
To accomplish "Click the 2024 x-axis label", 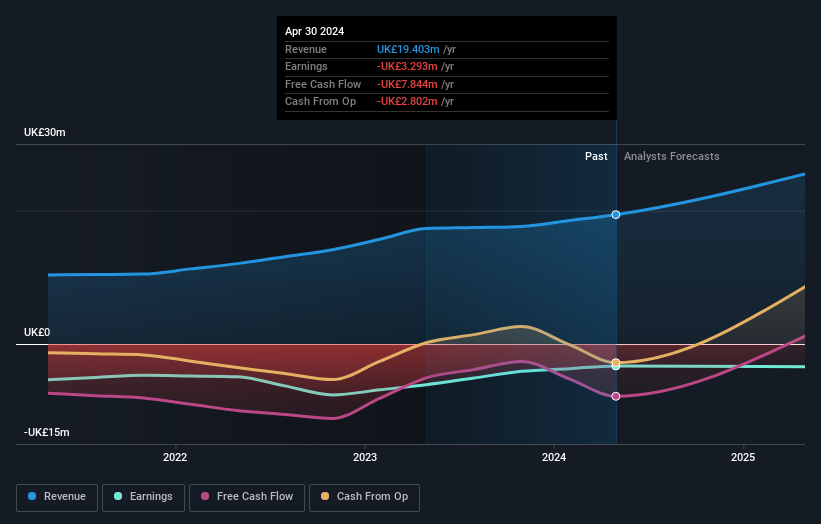I will [x=554, y=458].
